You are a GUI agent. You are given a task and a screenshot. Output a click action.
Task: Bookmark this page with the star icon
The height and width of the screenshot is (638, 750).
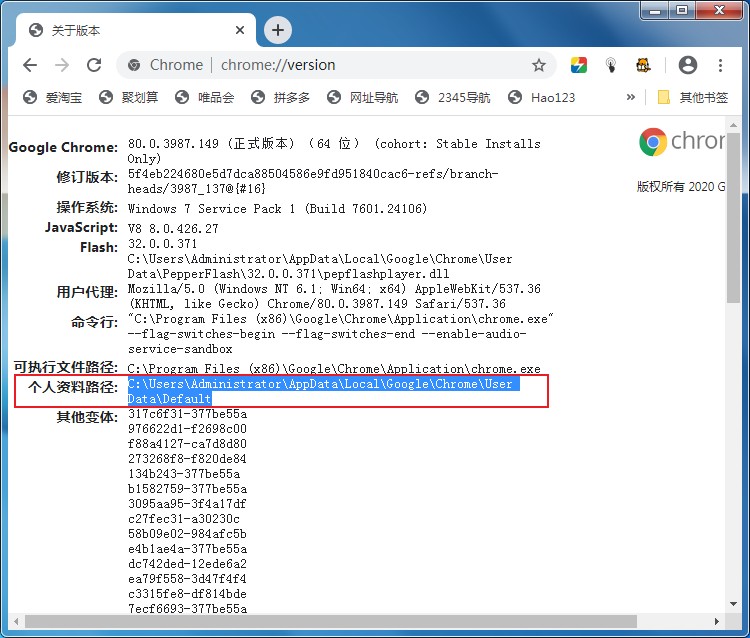(539, 65)
